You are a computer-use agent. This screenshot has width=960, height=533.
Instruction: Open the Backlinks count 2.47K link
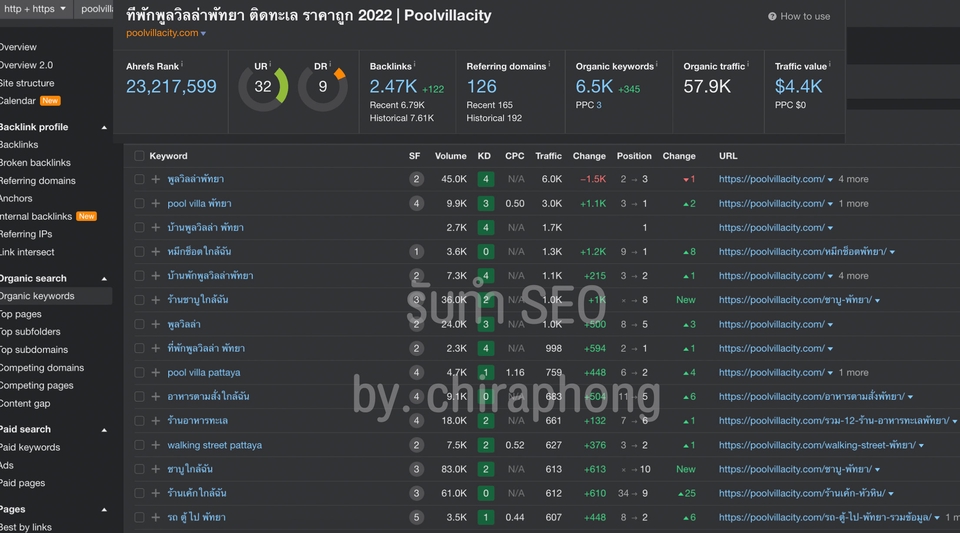pos(393,86)
